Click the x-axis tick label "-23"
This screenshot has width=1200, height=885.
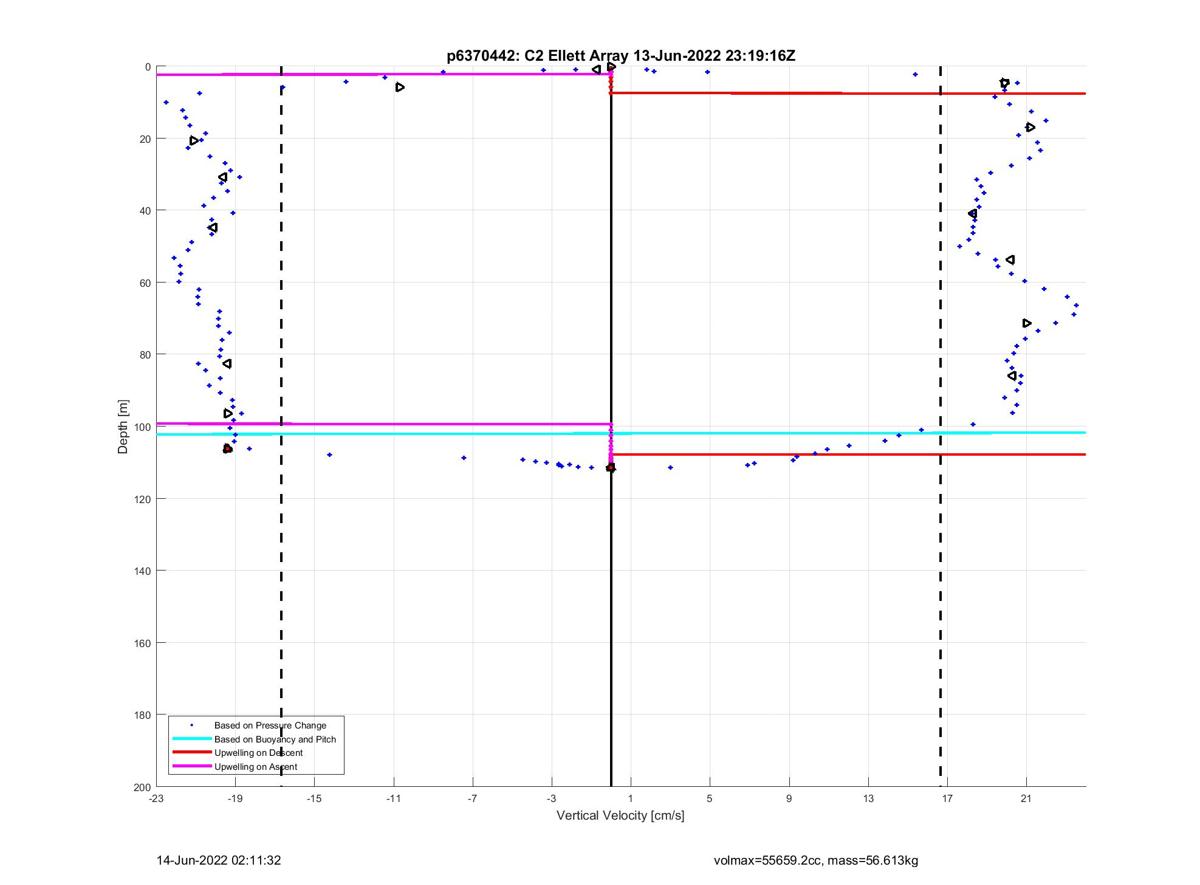click(x=156, y=798)
